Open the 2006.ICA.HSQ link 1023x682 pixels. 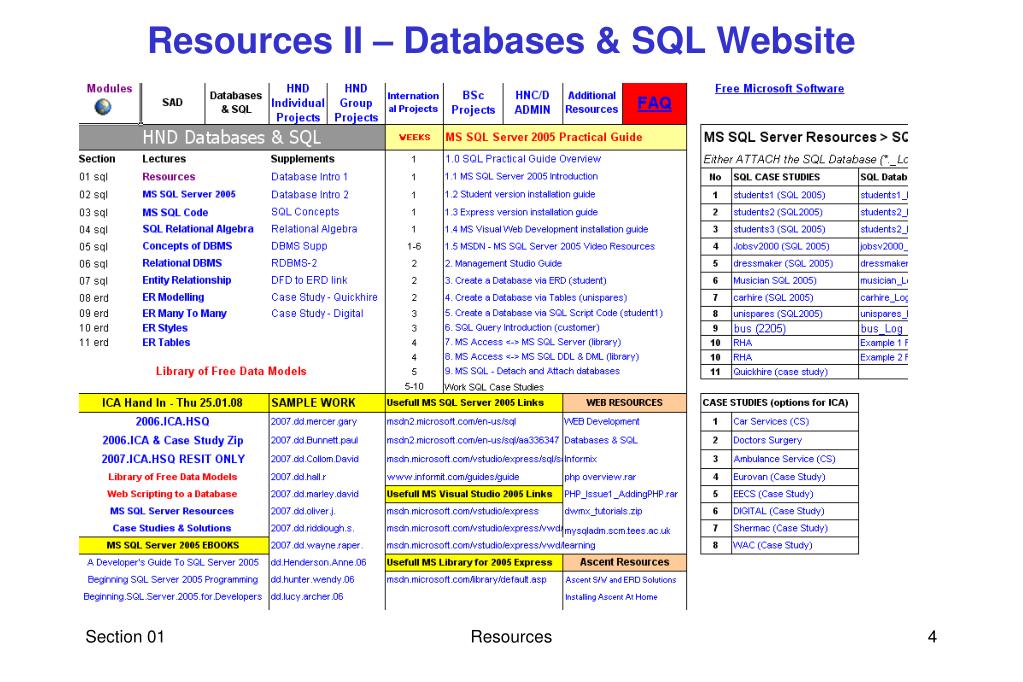(x=172, y=422)
